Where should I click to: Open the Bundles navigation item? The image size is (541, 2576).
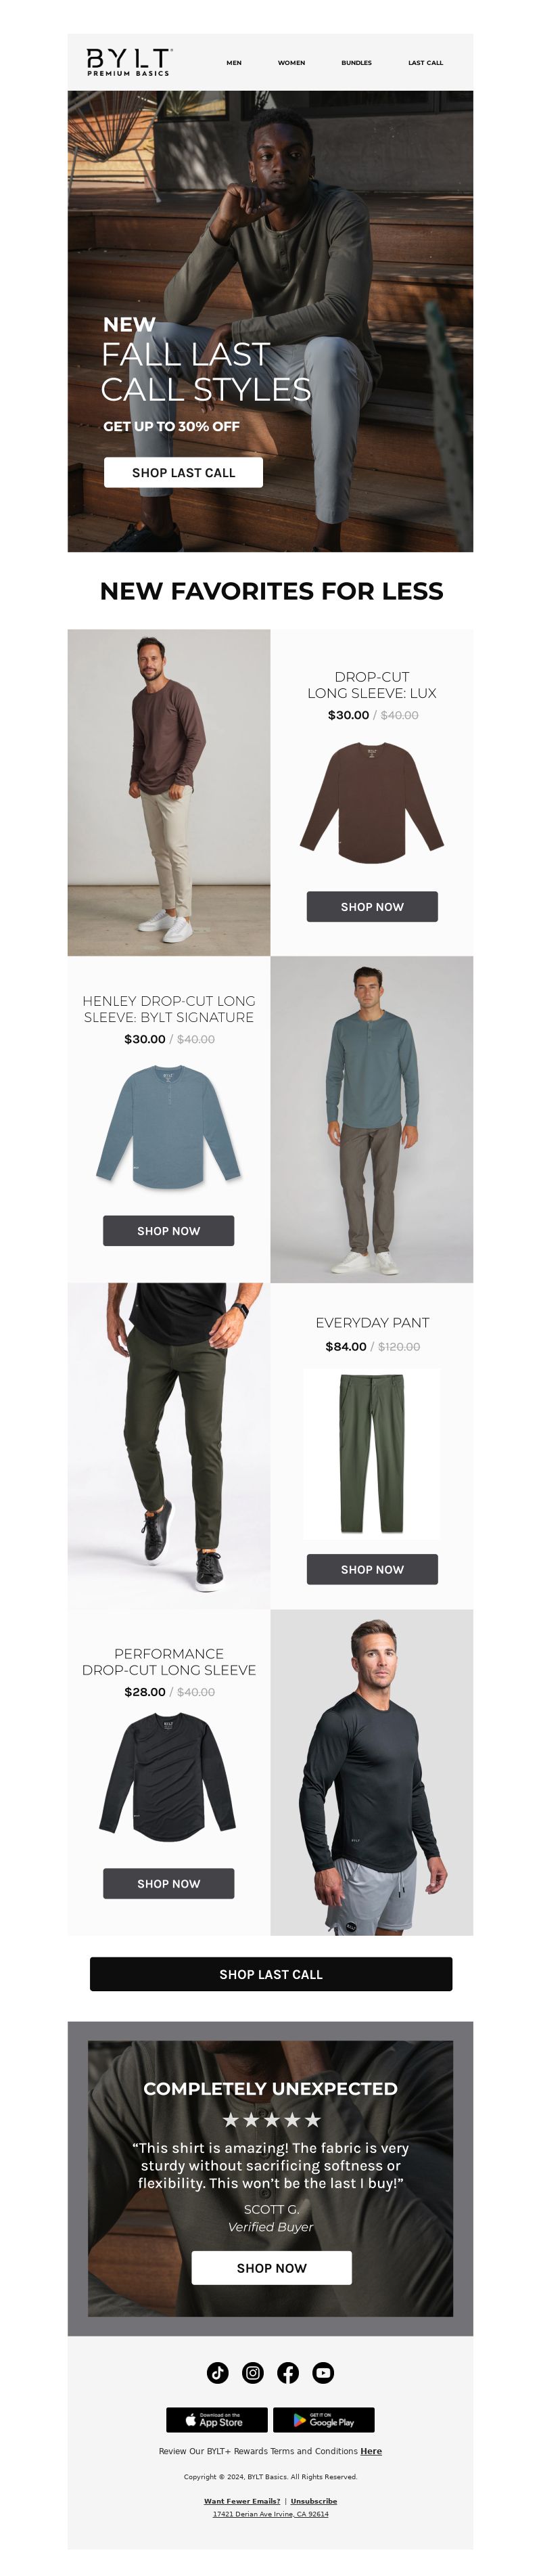[356, 63]
